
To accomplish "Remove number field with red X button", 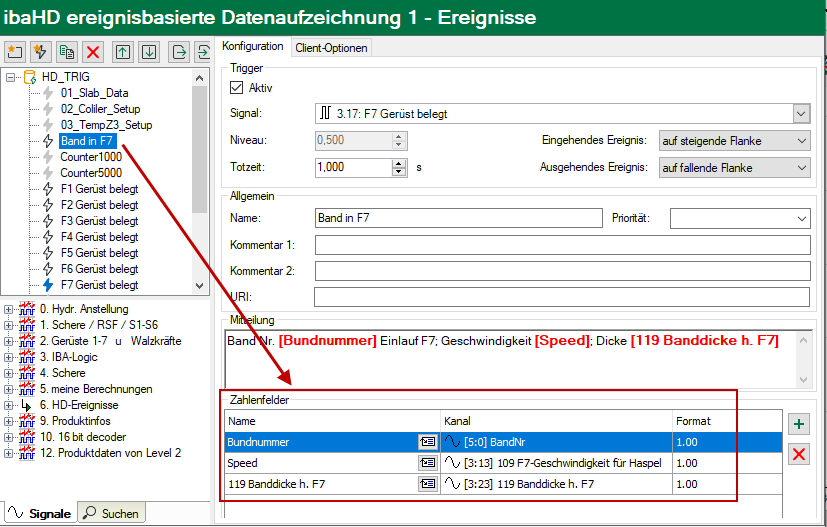I will [x=799, y=455].
